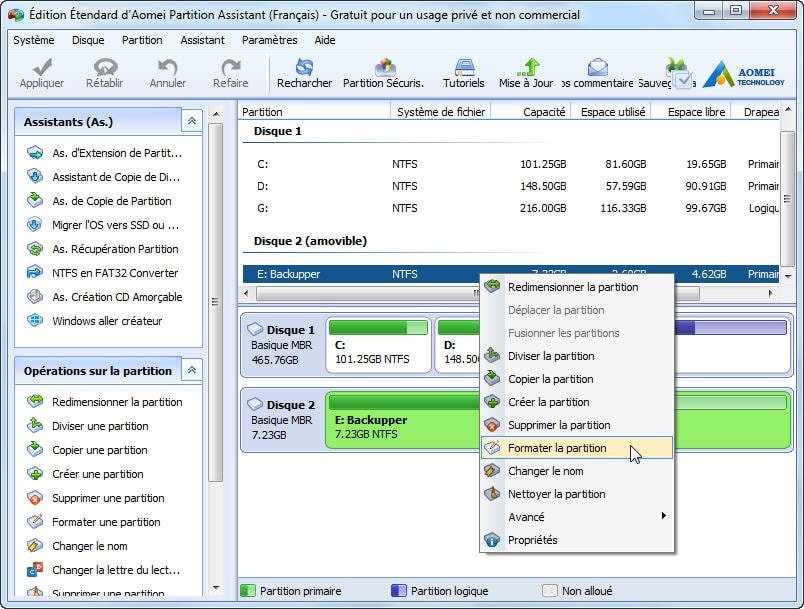The height and width of the screenshot is (609, 804).
Task: Collapse the Opérations sur la partition panel
Action: coord(192,370)
